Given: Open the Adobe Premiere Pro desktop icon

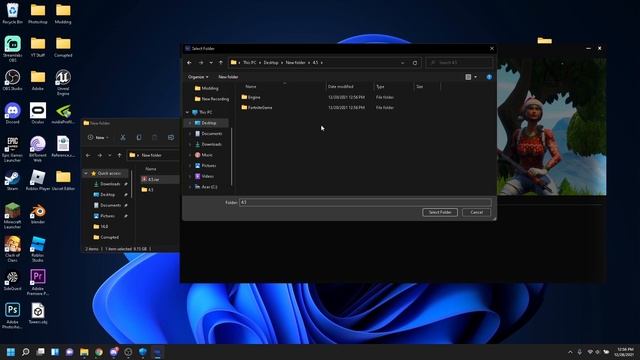Looking at the screenshot, I should (x=38, y=282).
